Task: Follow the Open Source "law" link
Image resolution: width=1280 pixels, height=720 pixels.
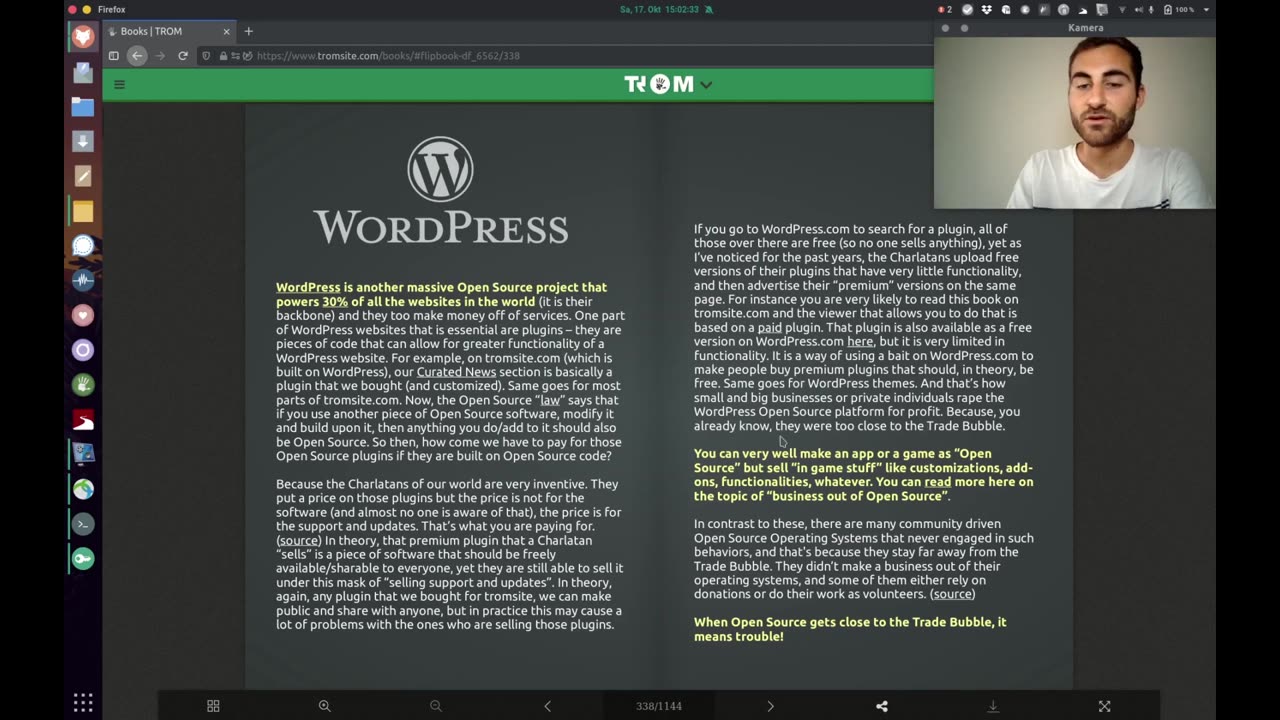Action: 550,400
